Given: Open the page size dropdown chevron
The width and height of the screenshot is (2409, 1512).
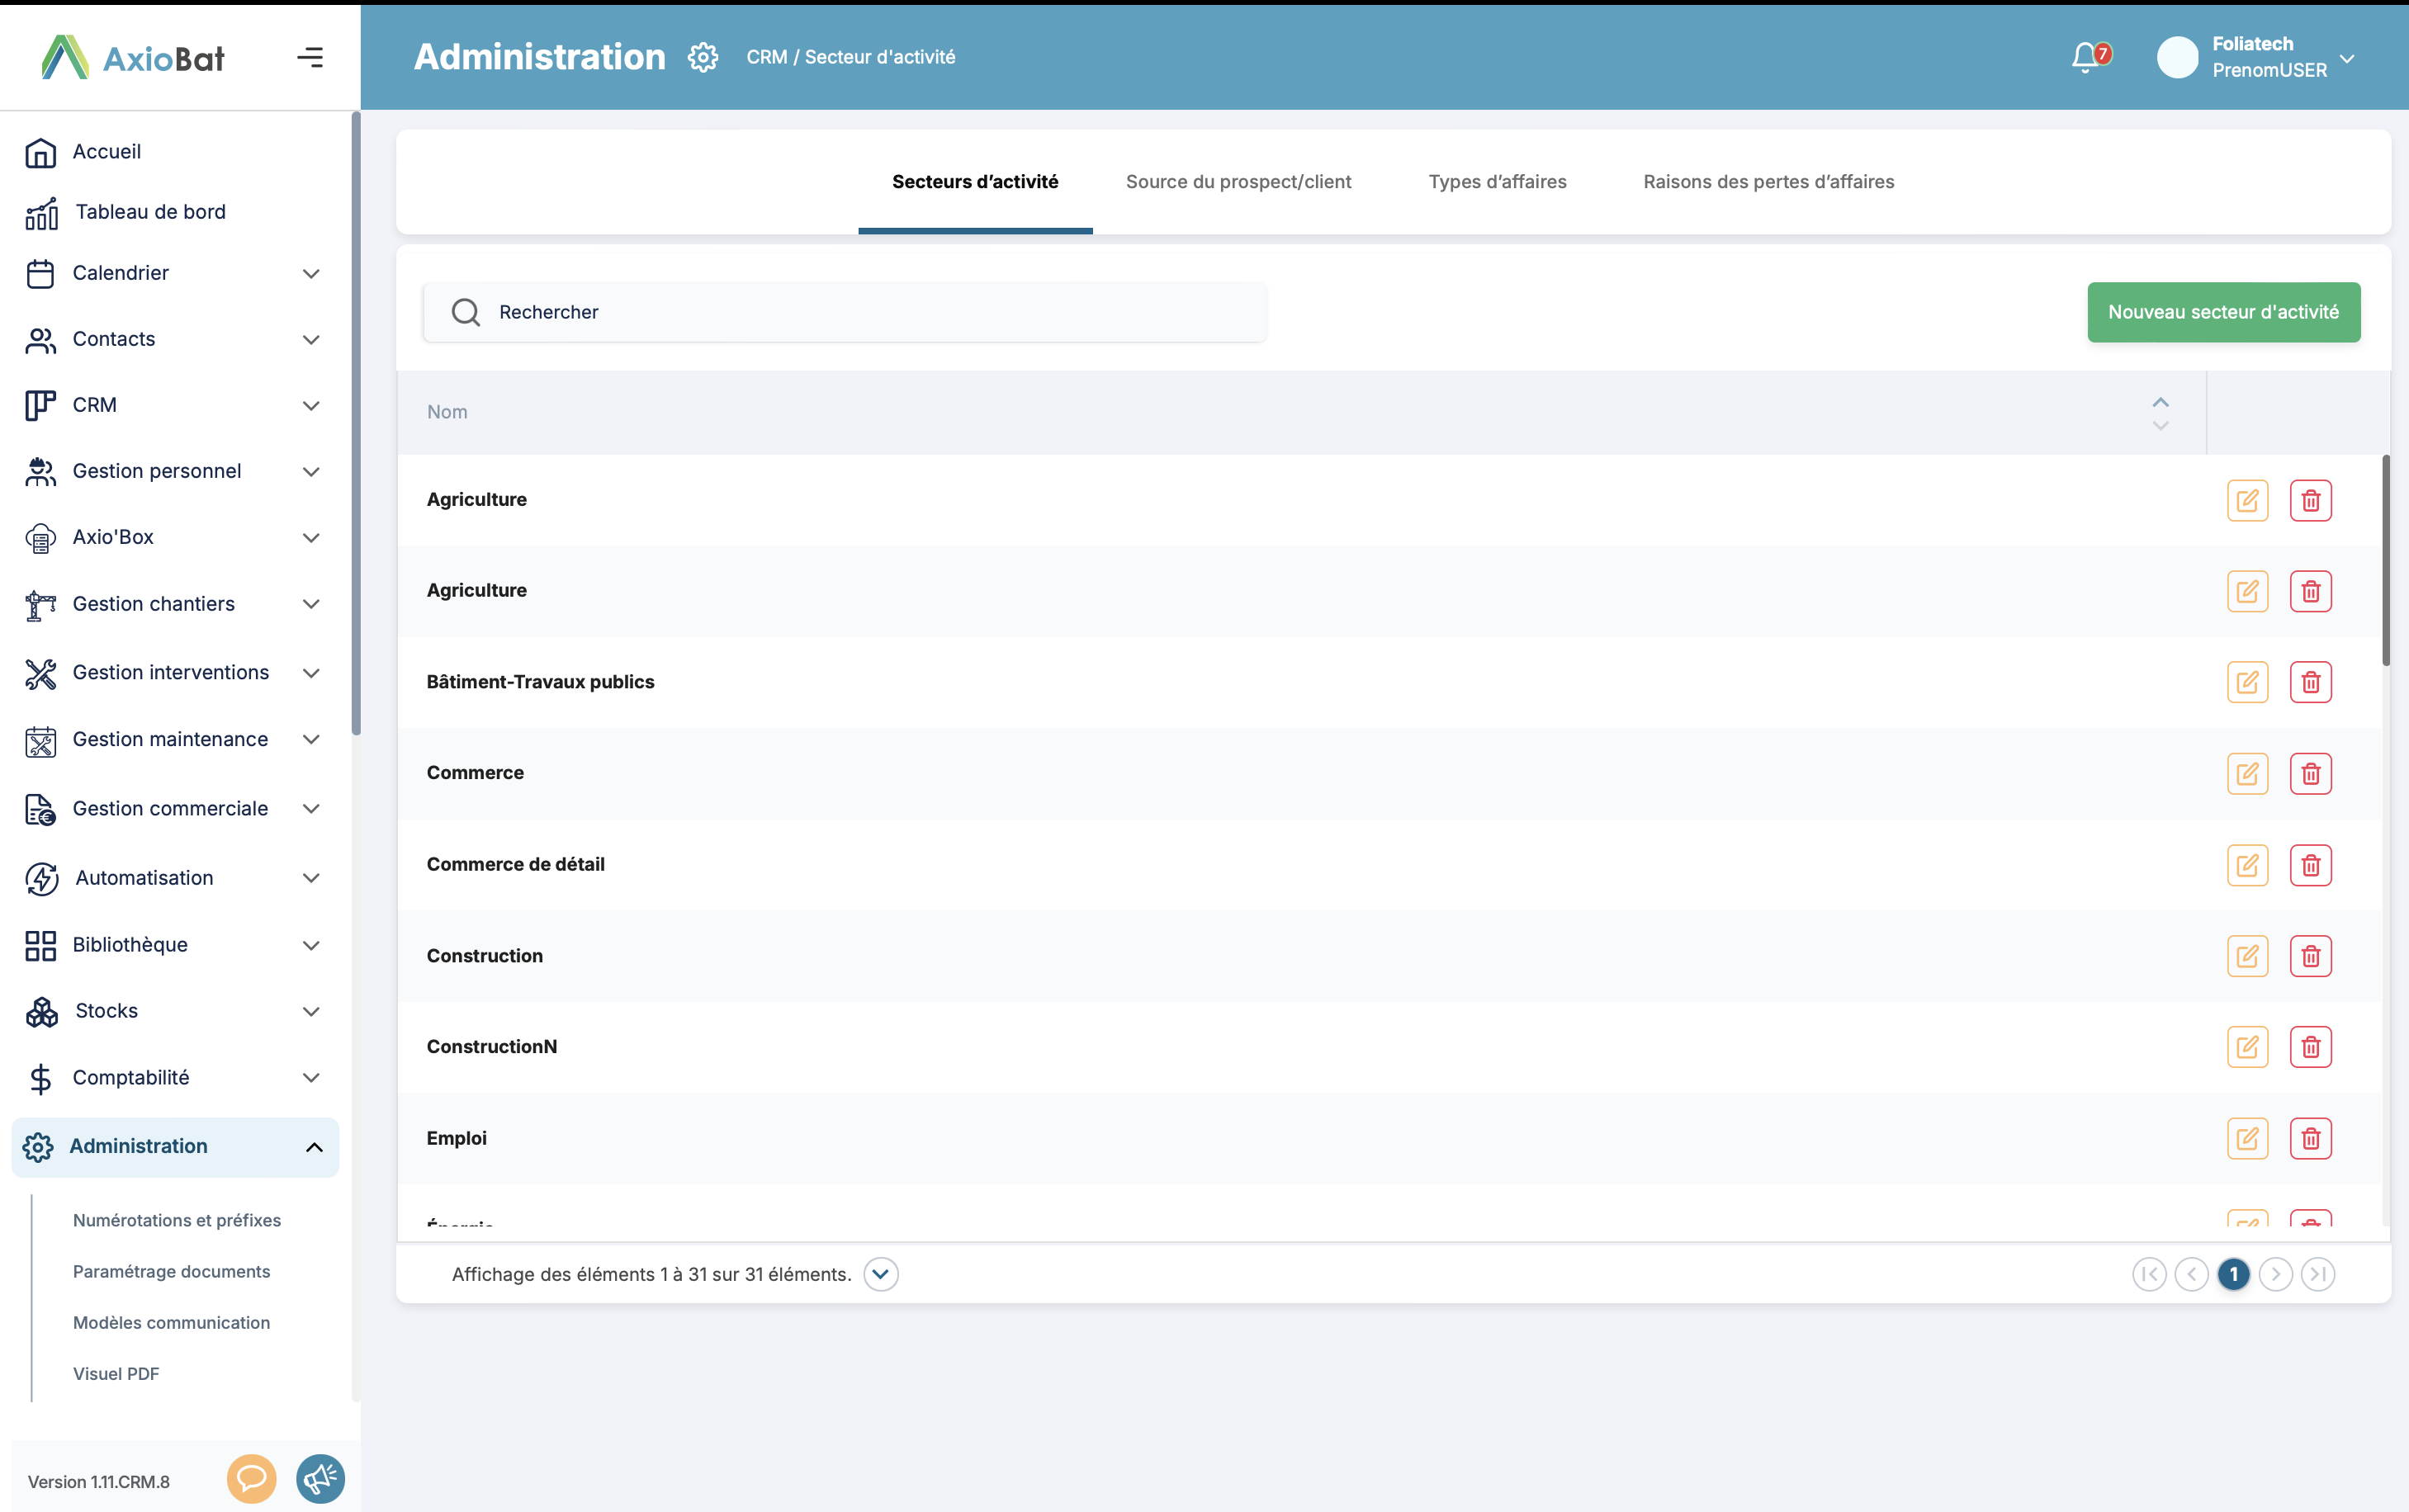Looking at the screenshot, I should tap(880, 1274).
